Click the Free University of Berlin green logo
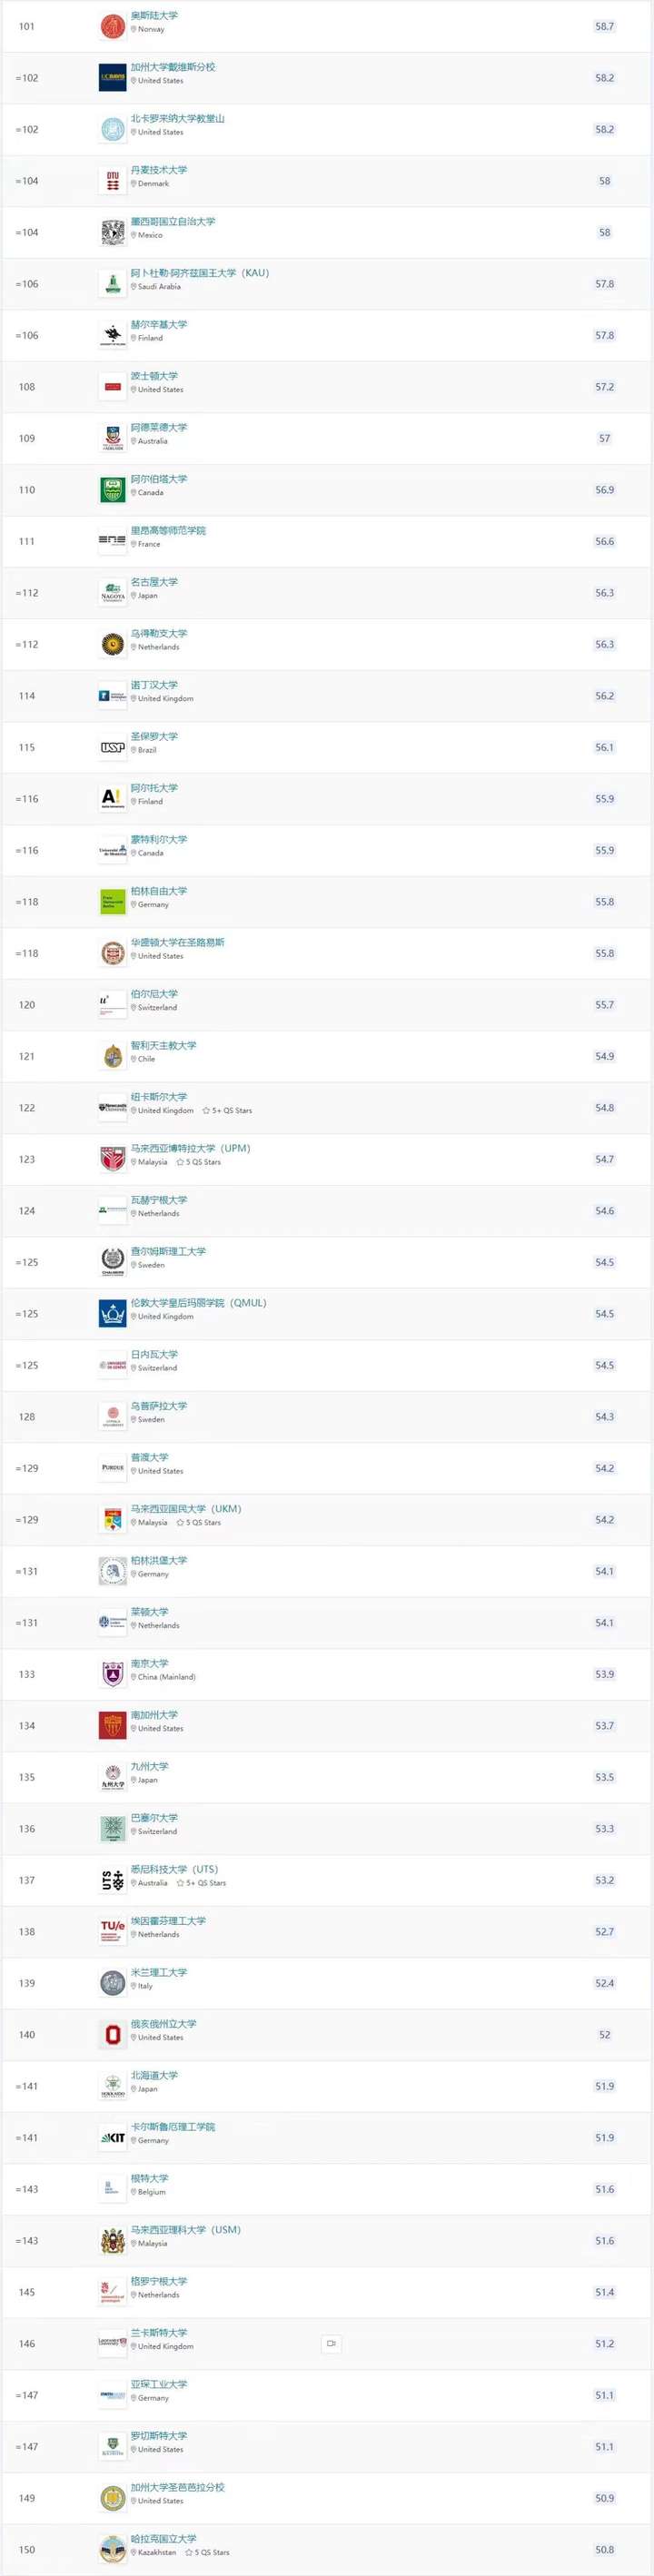This screenshot has width=654, height=2576. click(x=113, y=902)
